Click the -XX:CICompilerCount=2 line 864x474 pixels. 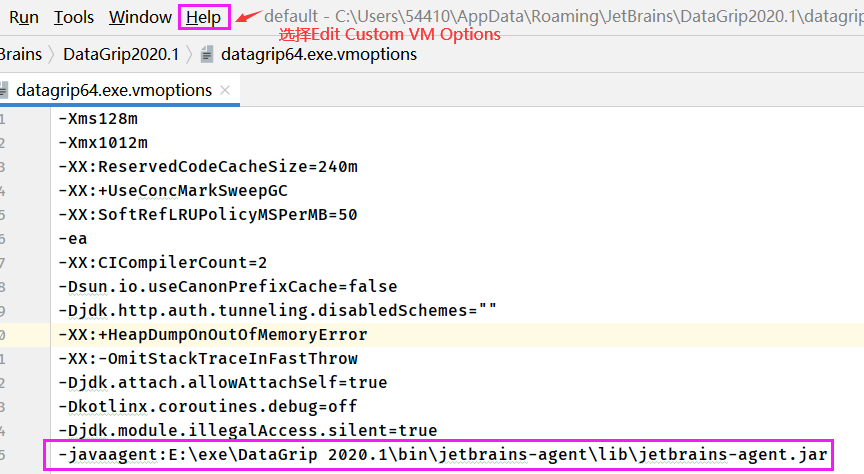[163, 262]
